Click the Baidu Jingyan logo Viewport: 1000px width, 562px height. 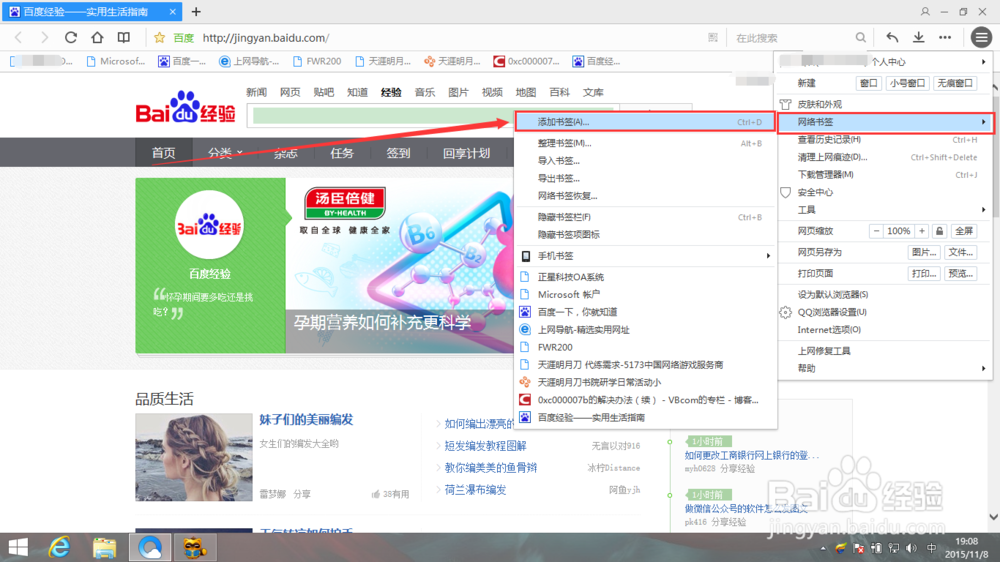pos(186,107)
